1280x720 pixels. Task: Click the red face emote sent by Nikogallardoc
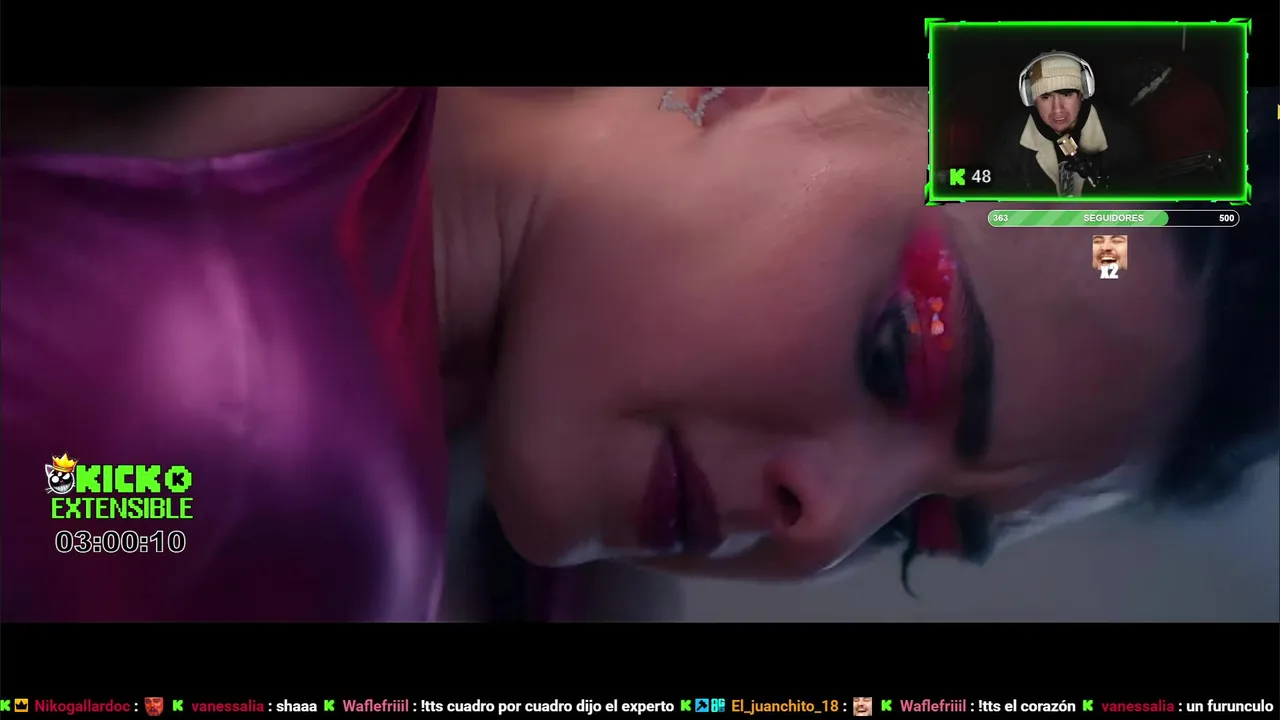tap(153, 706)
